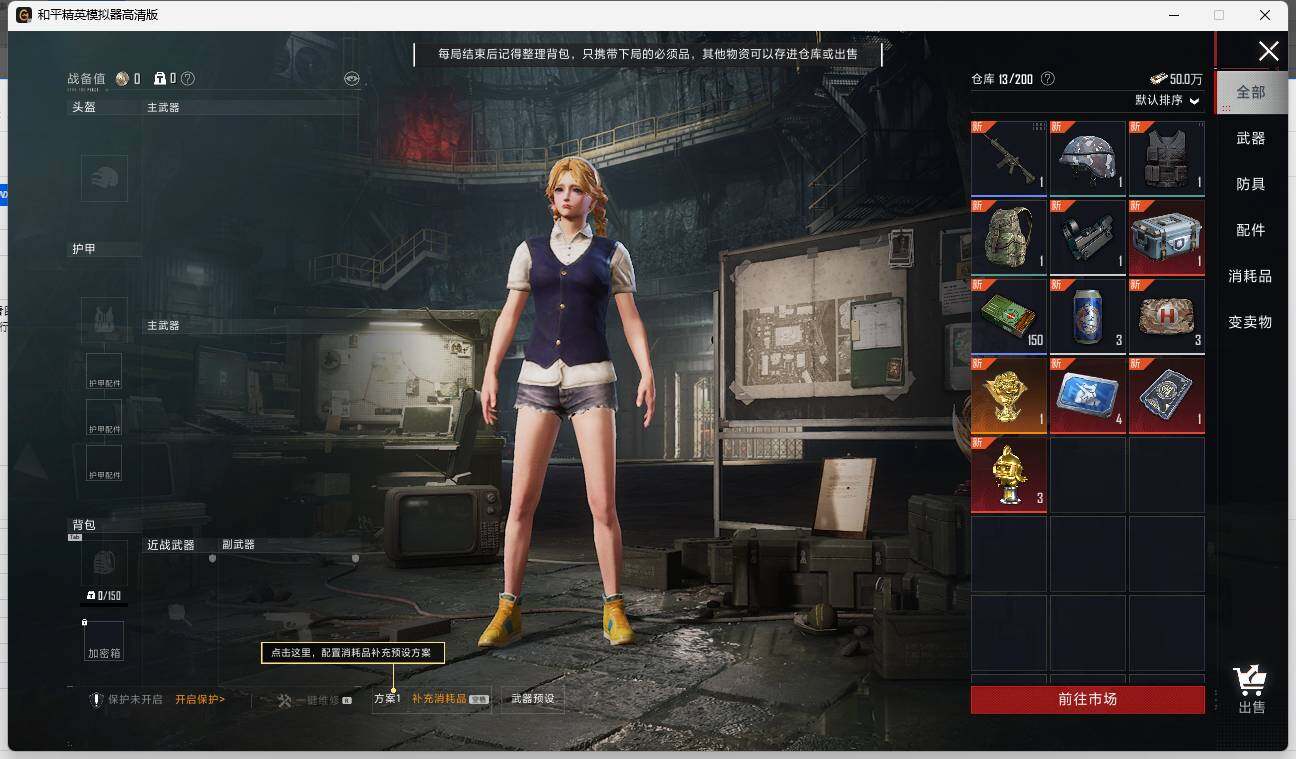1296x759 pixels.
Task: Select the blue card item with 4
Action: pos(1088,395)
